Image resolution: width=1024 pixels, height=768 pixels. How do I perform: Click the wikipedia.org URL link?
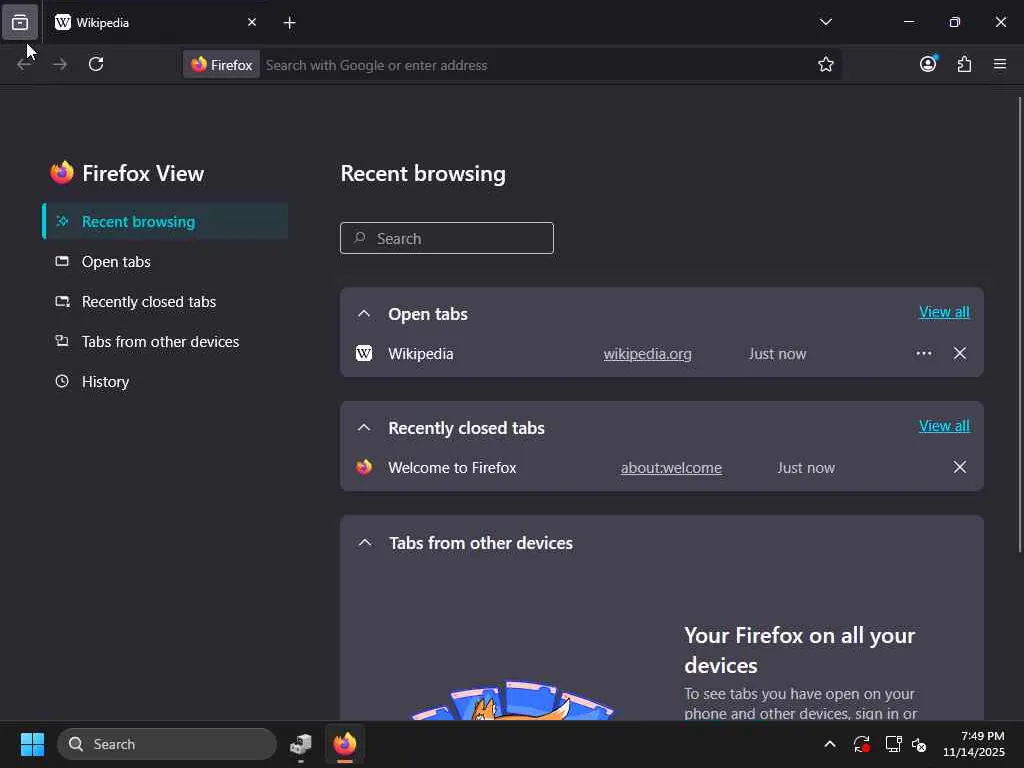tap(647, 354)
